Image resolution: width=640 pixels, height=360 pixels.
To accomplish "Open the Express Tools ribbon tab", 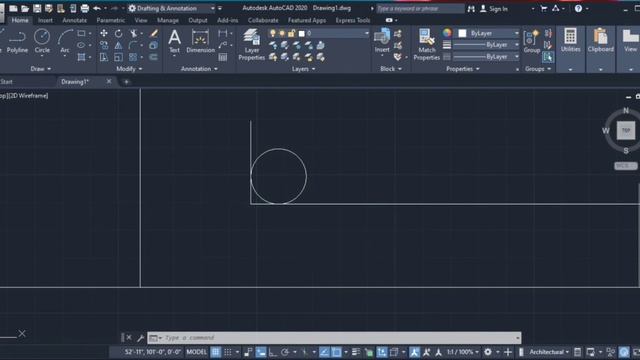I will click(353, 20).
